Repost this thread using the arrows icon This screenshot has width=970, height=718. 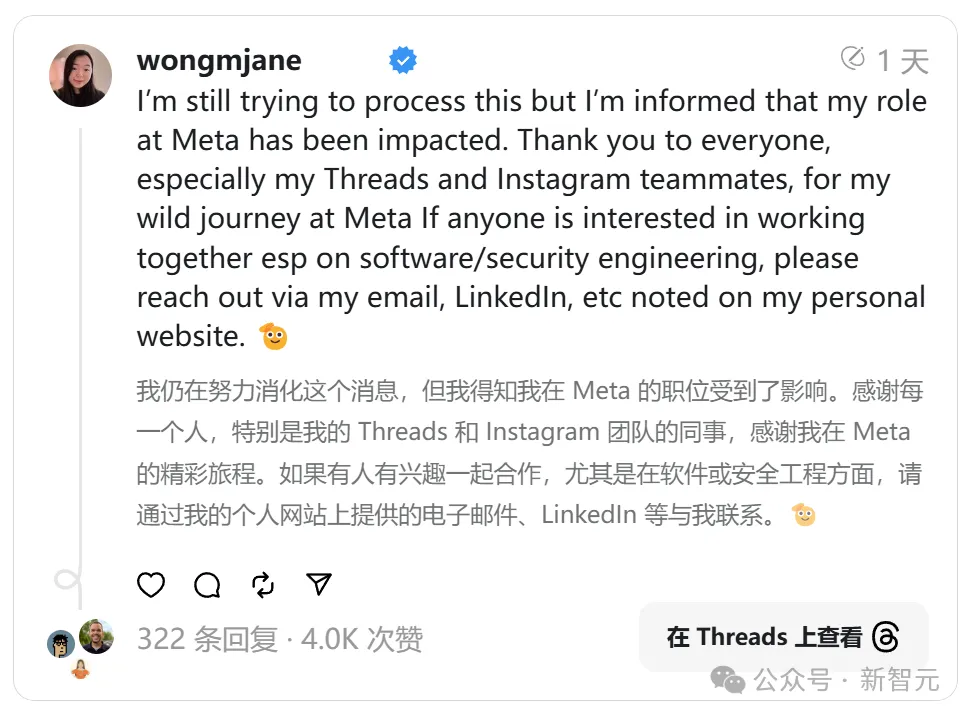click(263, 585)
